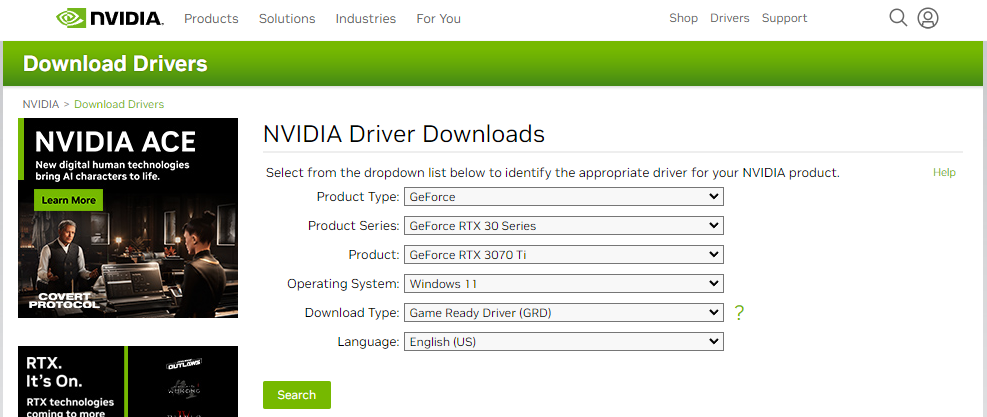Click the green Search button
Screen dimensions: 987x417
296,395
